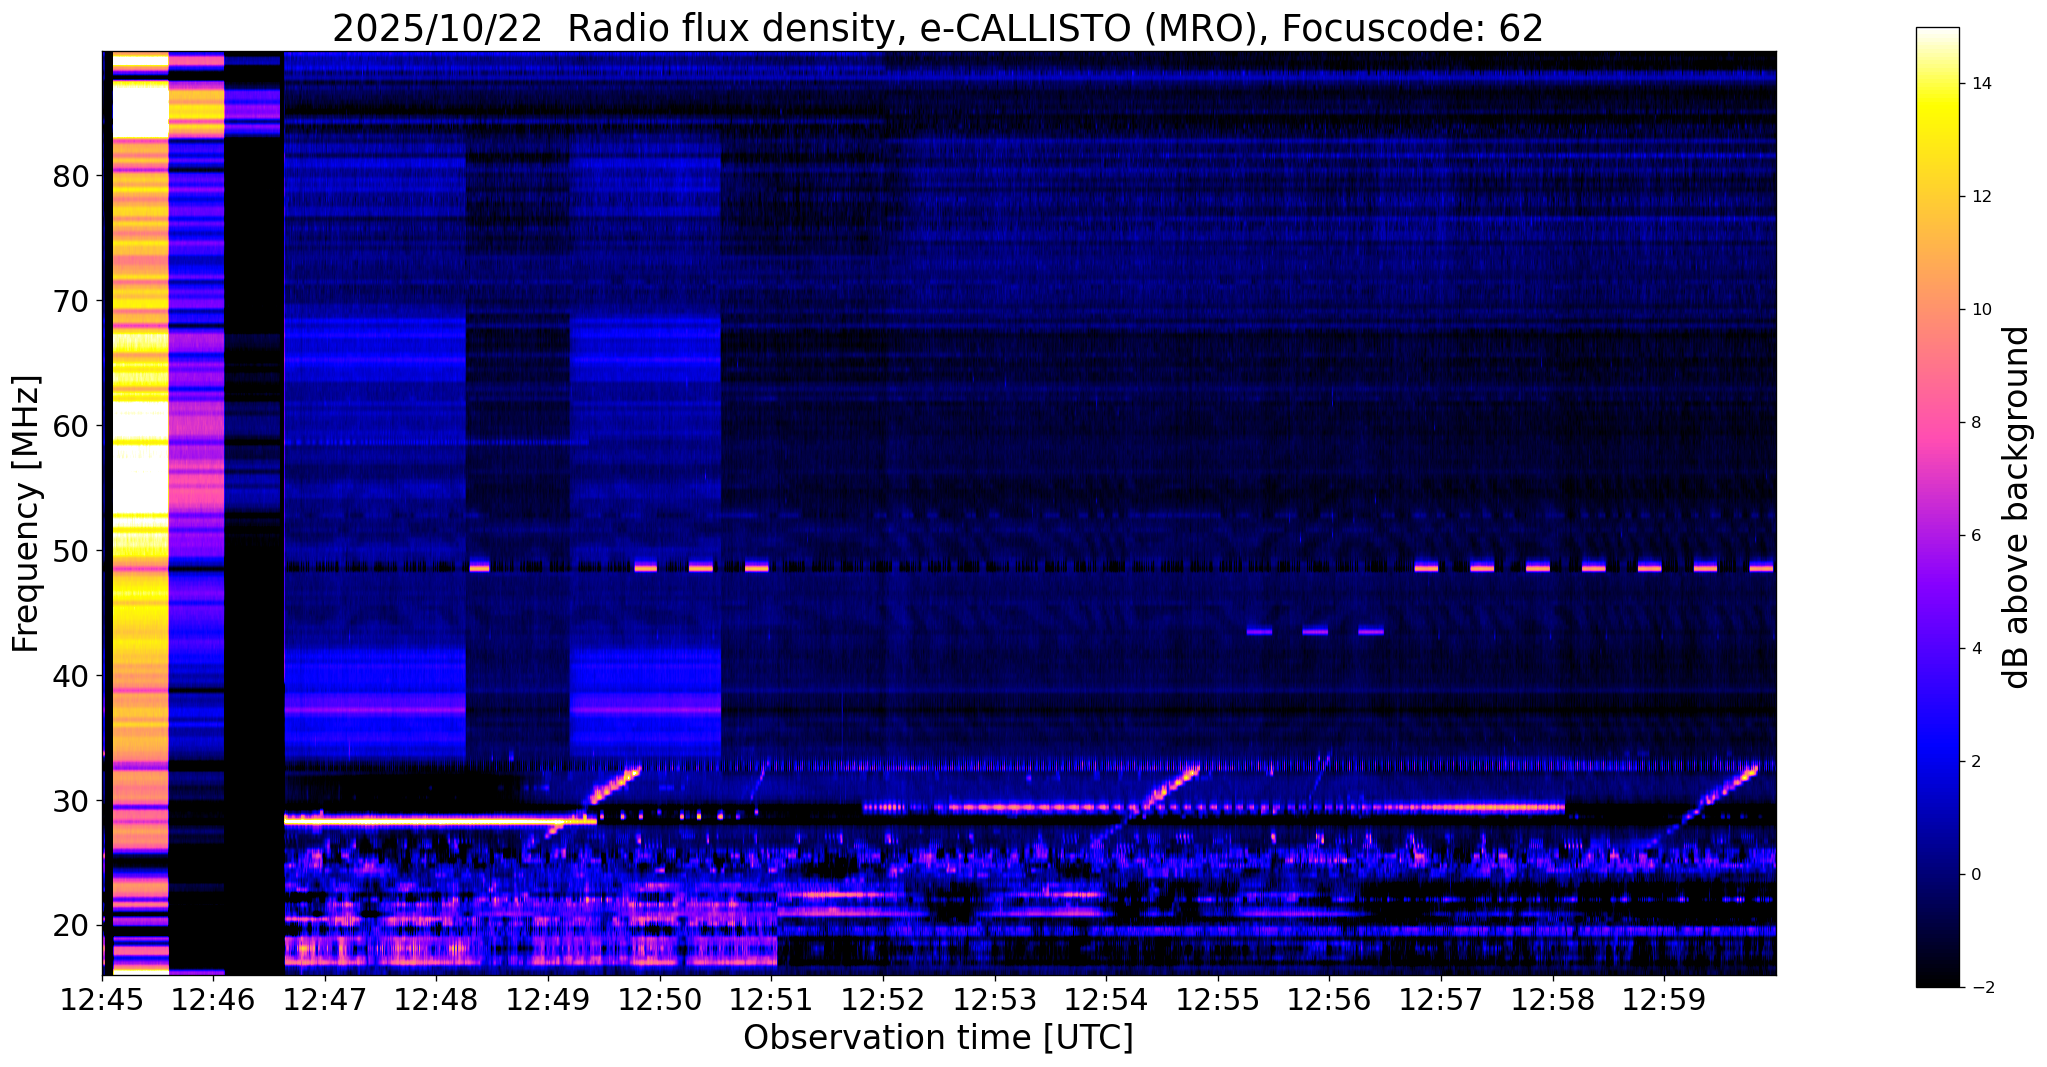Click the 12:46 time tick label
Viewport: 2047px width, 1067px height.
(x=214, y=998)
